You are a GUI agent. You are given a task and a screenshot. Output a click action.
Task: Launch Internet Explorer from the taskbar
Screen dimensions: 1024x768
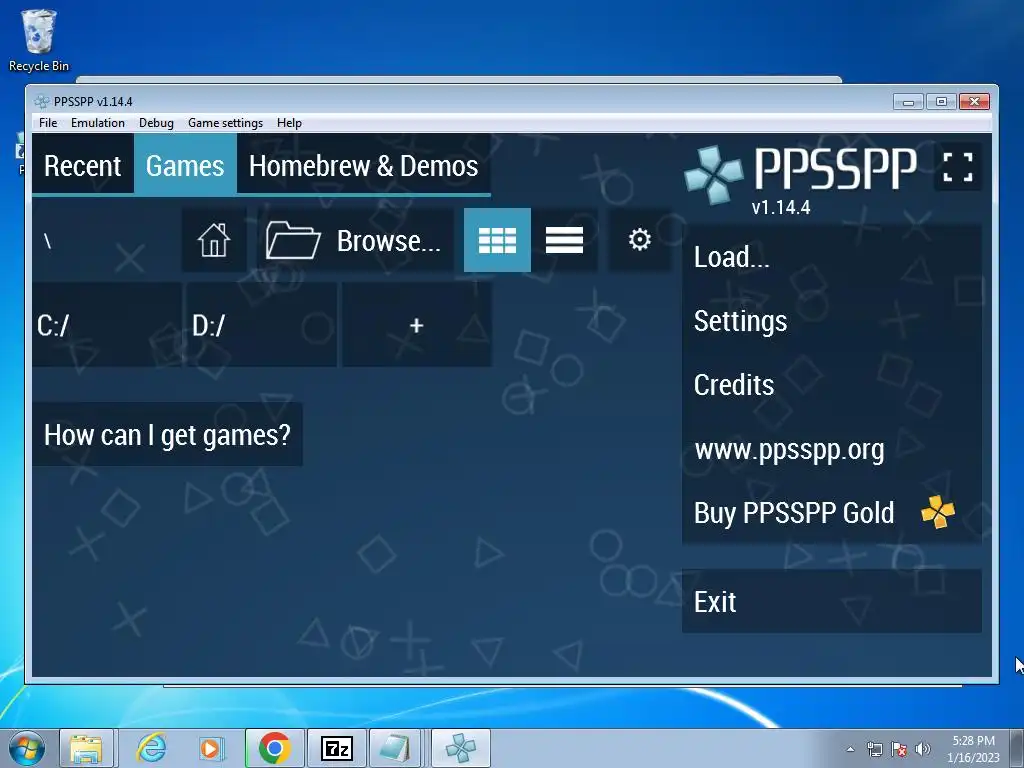pyautogui.click(x=151, y=748)
